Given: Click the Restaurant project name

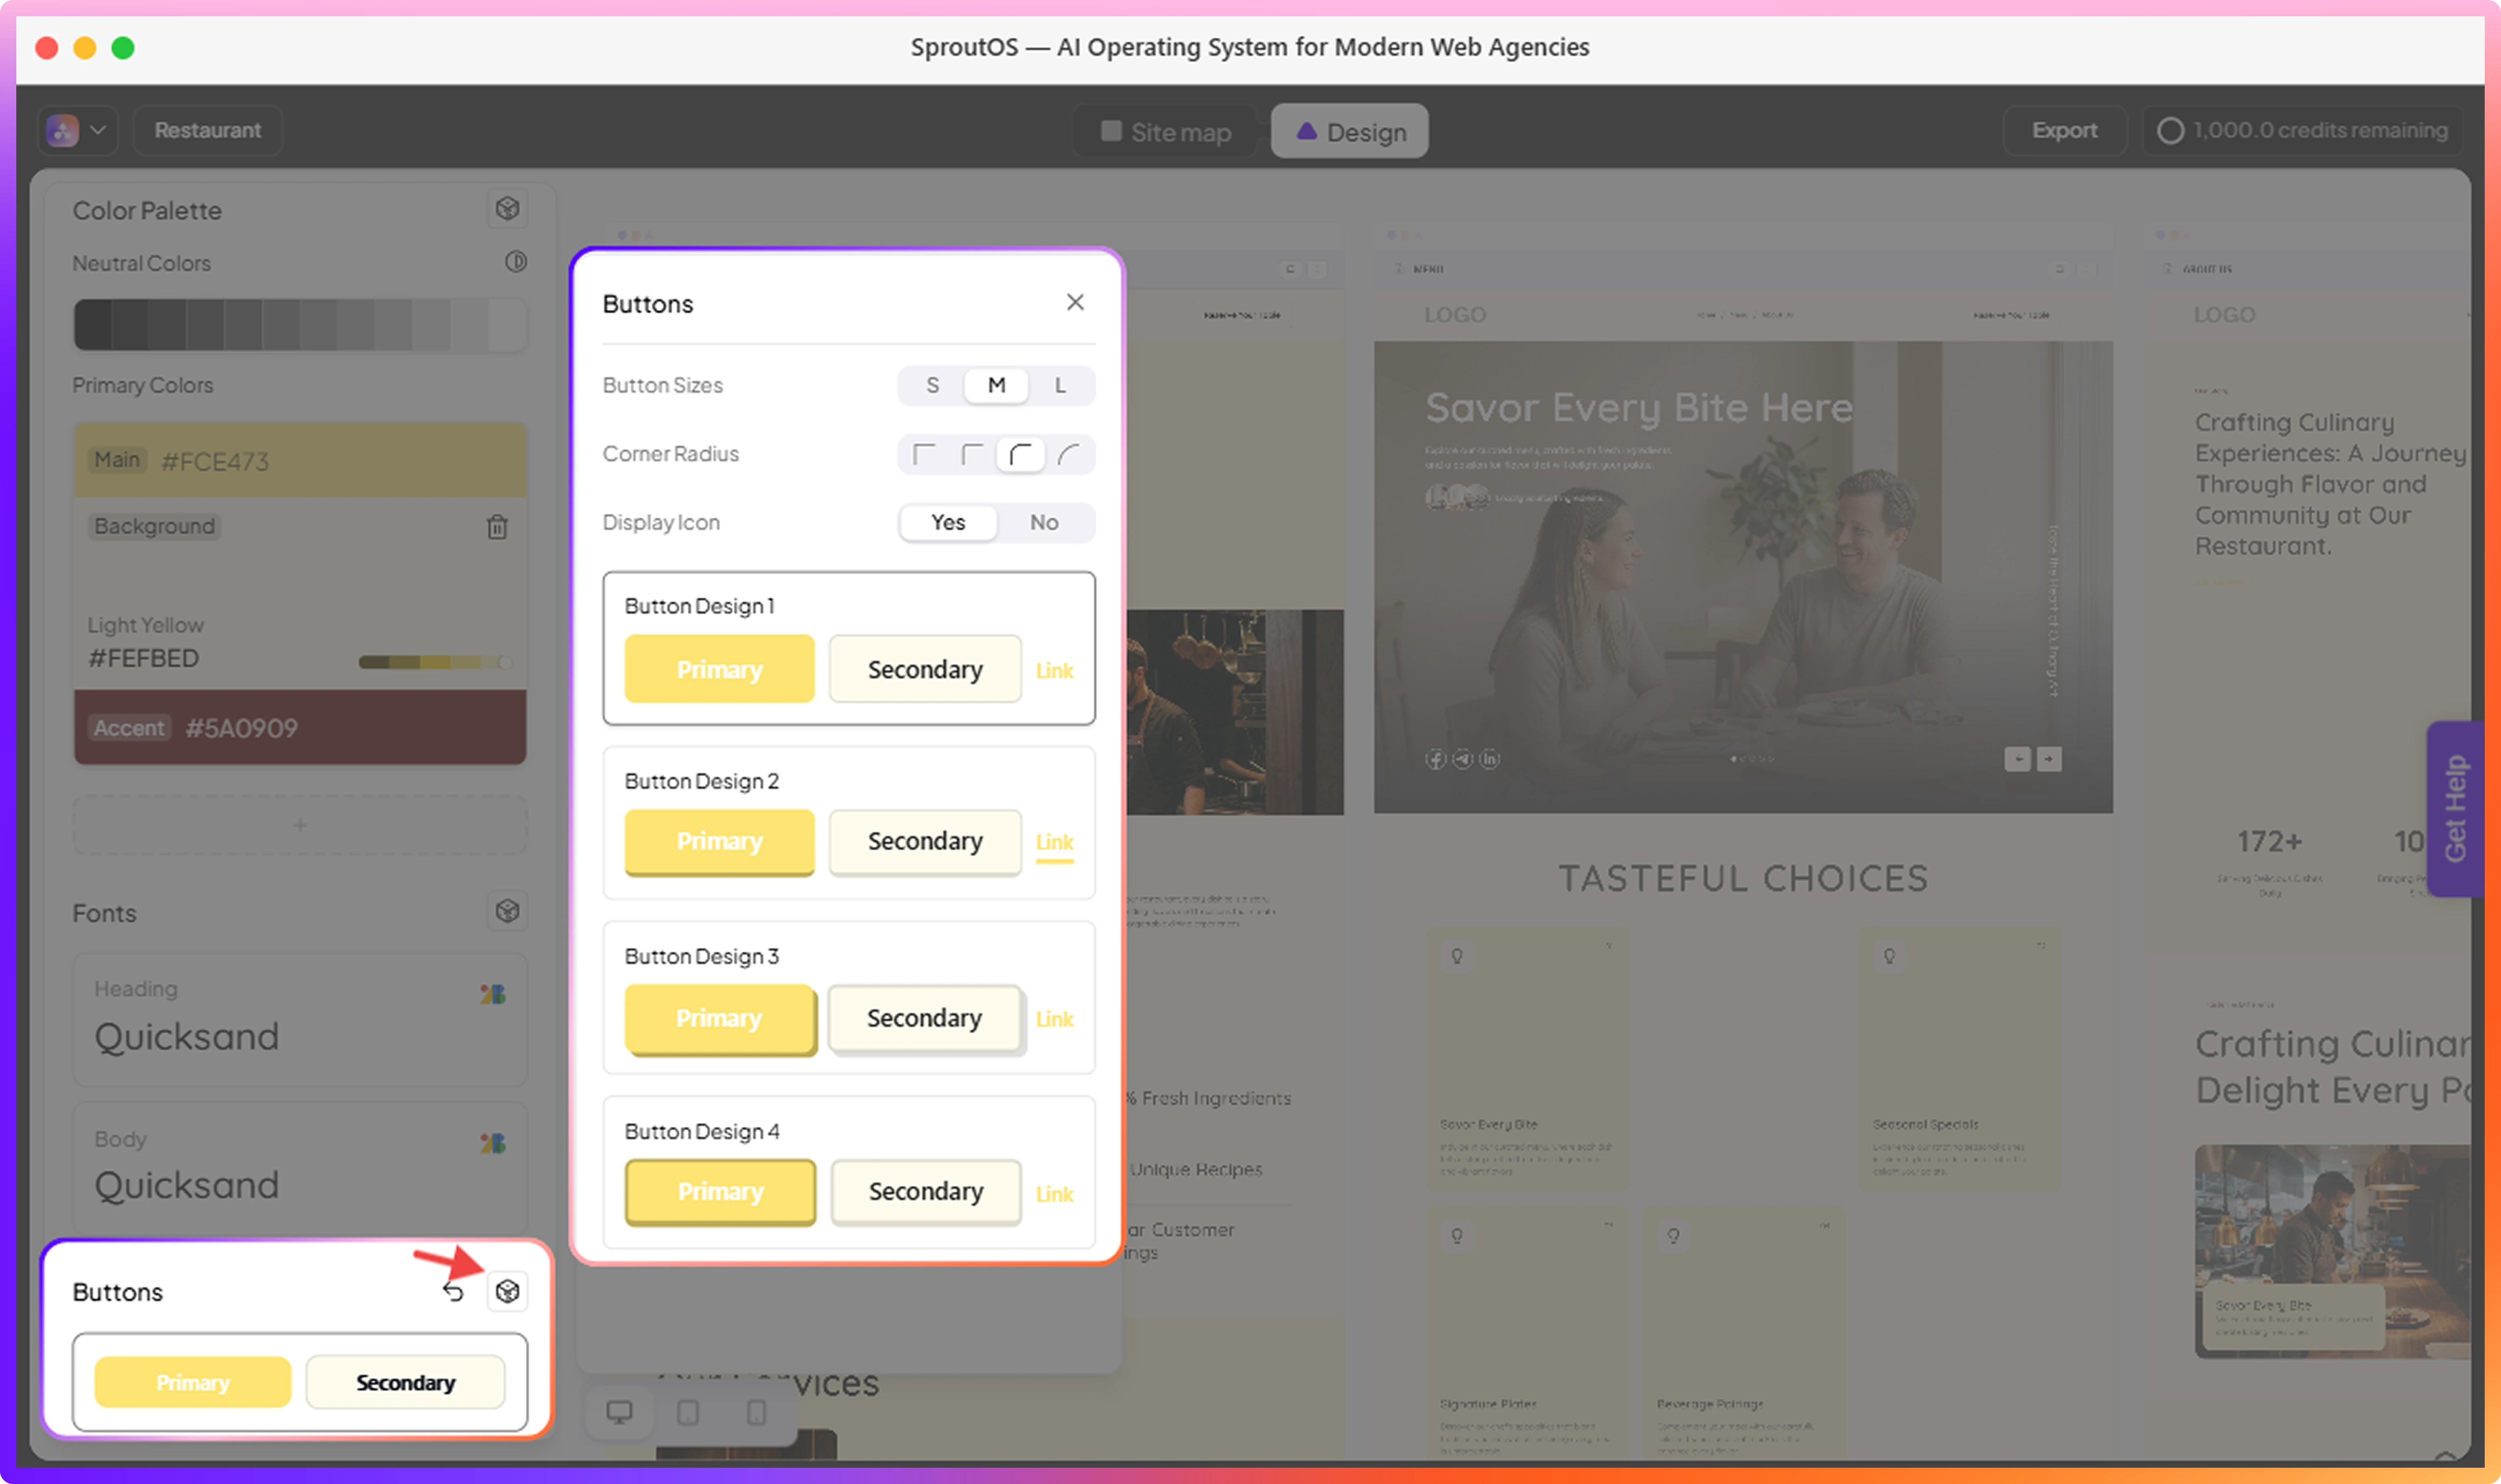Looking at the screenshot, I should click(207, 130).
